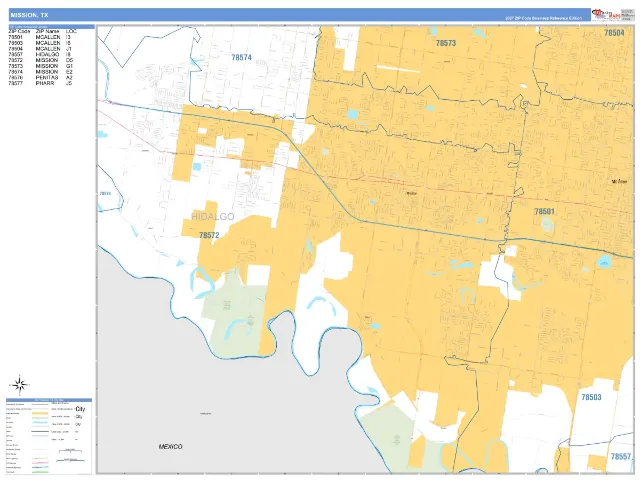640x480 pixels.
Task: Click the blue legend title bar
Action: point(49,400)
